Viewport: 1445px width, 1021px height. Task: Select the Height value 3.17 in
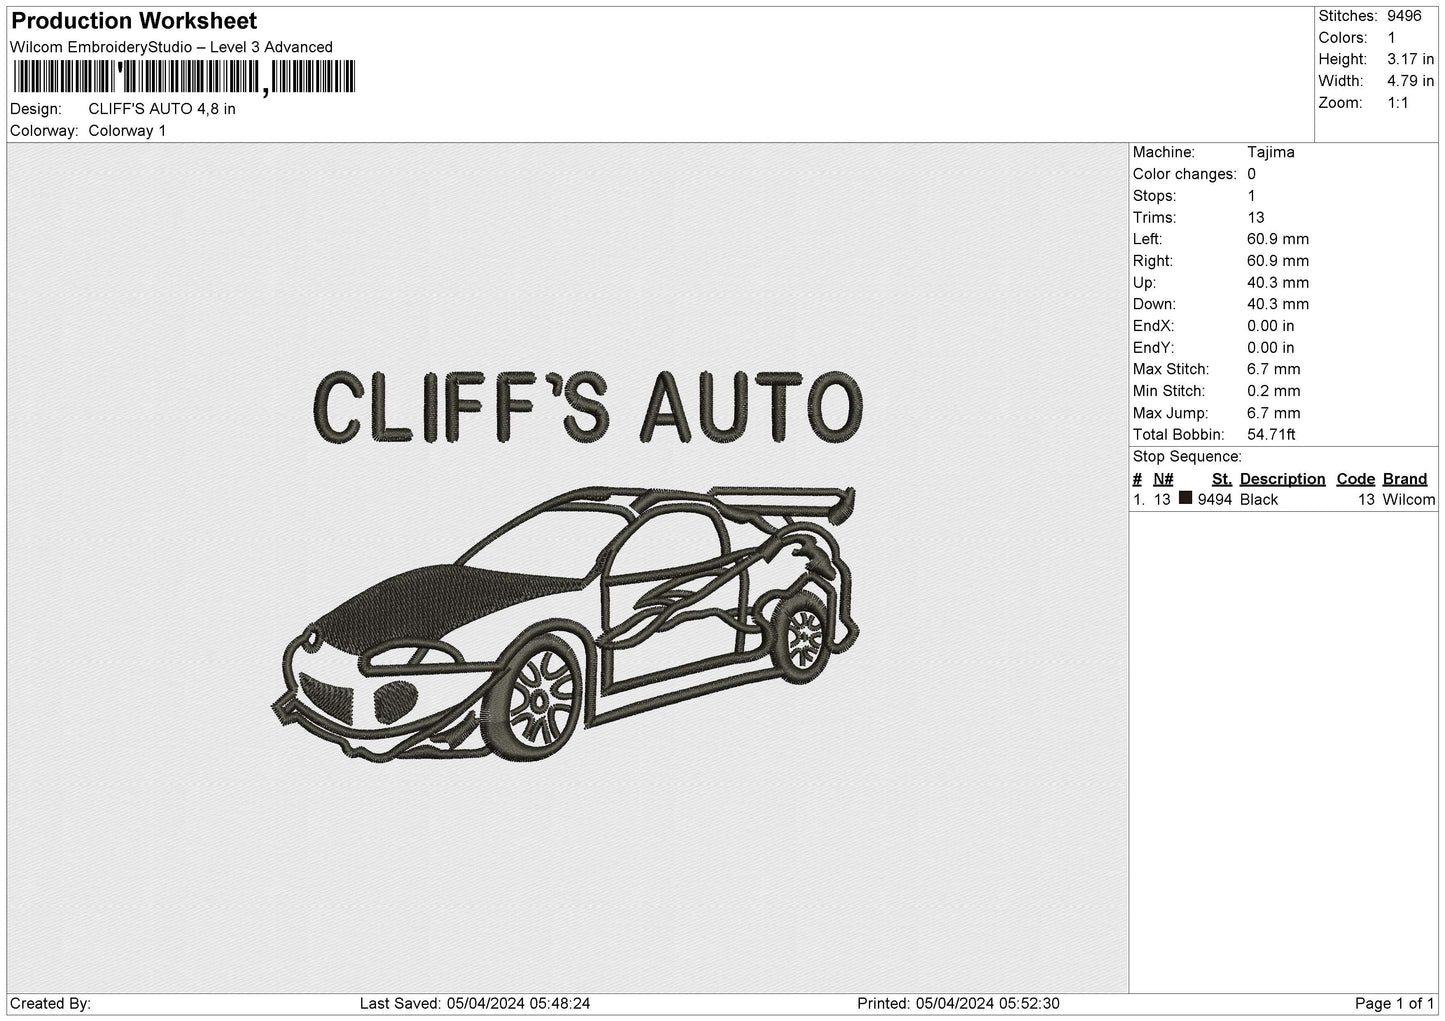pyautogui.click(x=1410, y=60)
